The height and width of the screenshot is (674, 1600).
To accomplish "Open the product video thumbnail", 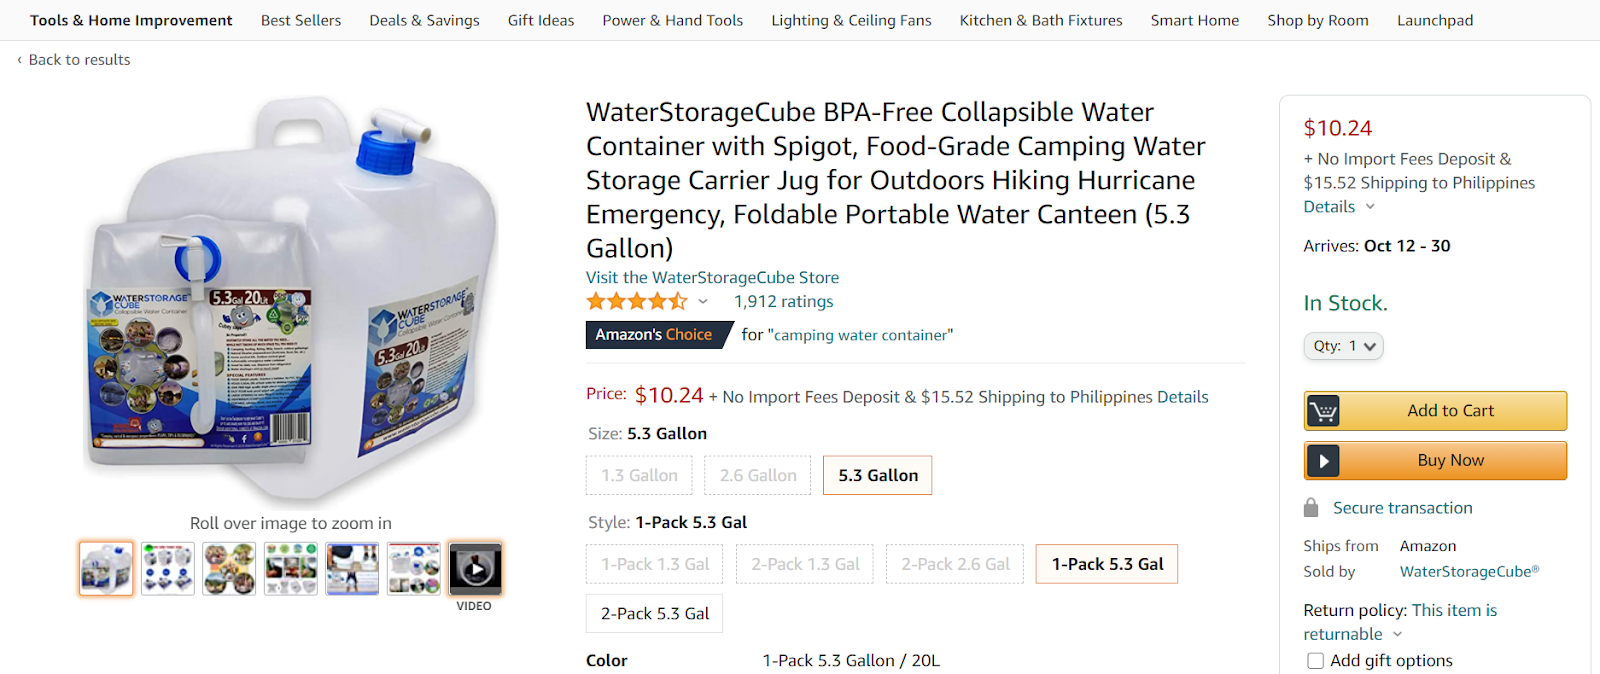I will (475, 568).
